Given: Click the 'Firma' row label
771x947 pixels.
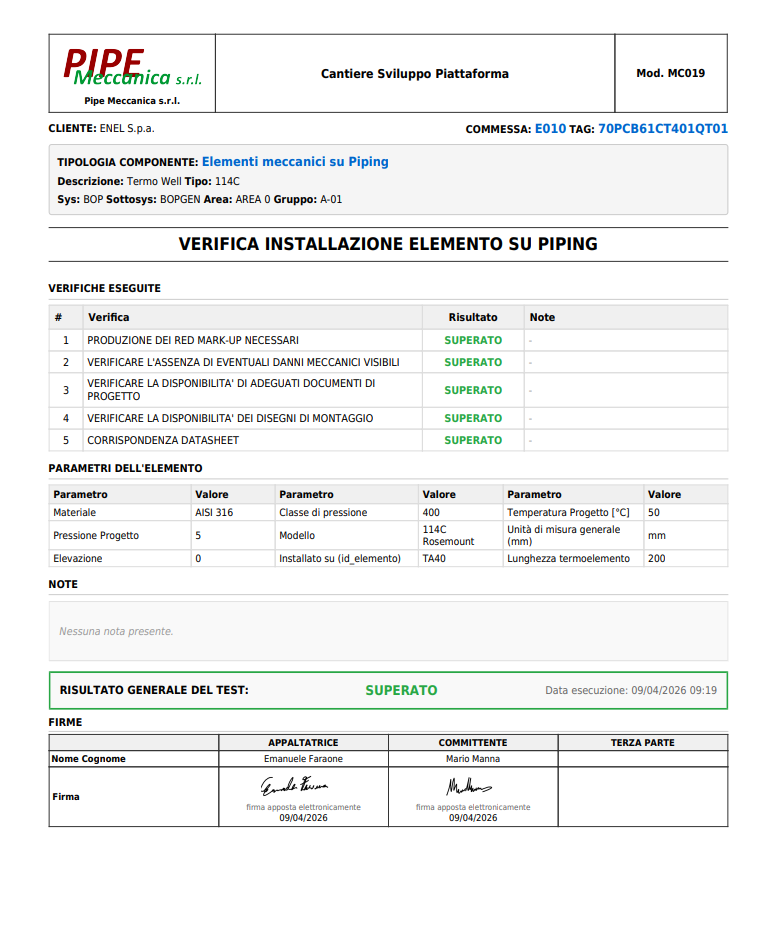Looking at the screenshot, I should click(66, 797).
